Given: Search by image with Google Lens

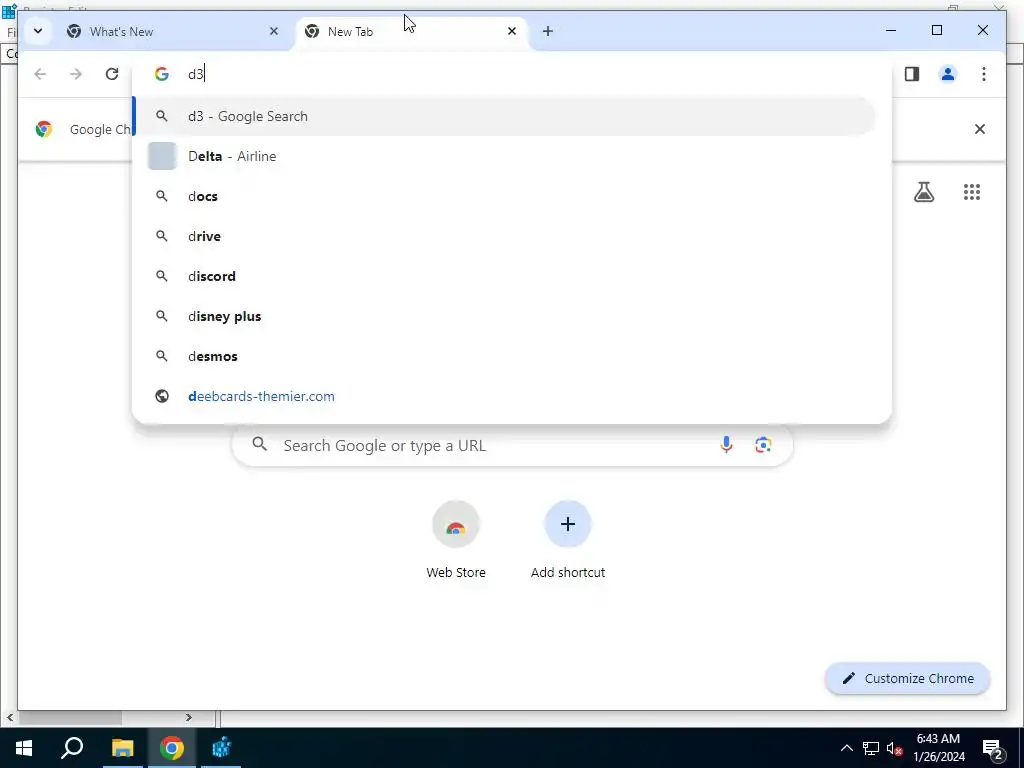Looking at the screenshot, I should (763, 445).
